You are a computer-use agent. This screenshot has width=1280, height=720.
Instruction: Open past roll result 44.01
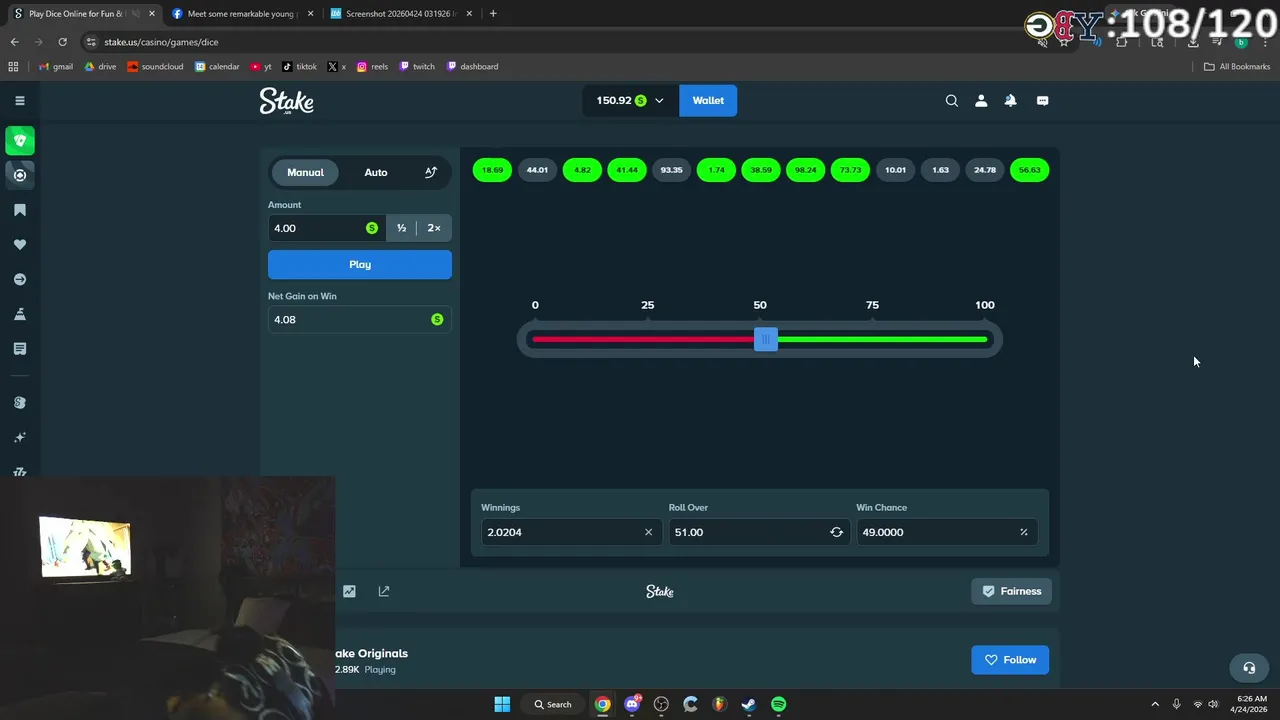pos(537,170)
